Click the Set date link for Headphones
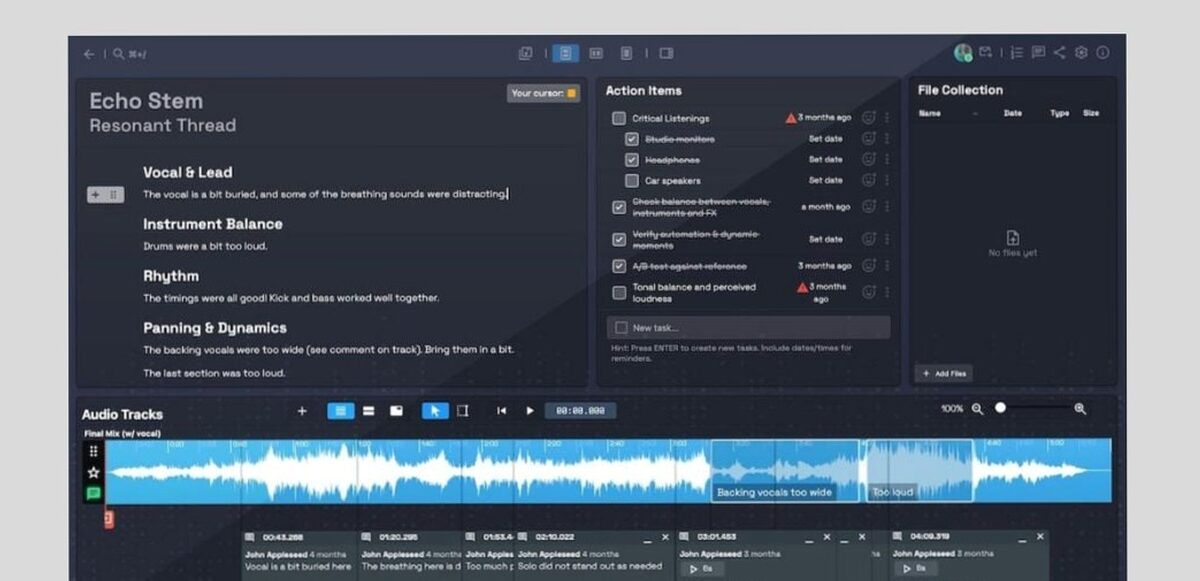 (826, 159)
